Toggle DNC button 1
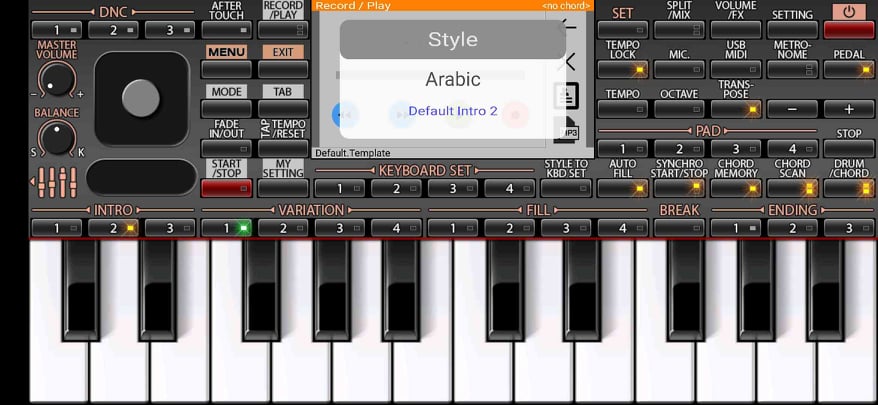The height and width of the screenshot is (405, 878). 57,30
